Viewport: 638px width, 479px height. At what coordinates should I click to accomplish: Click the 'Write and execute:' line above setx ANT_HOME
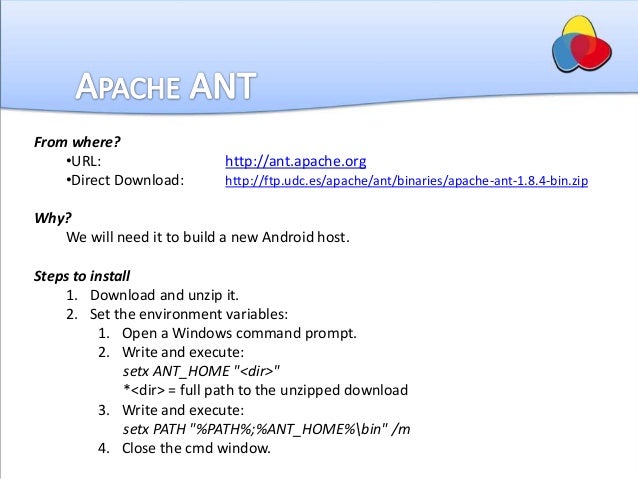[x=183, y=352]
